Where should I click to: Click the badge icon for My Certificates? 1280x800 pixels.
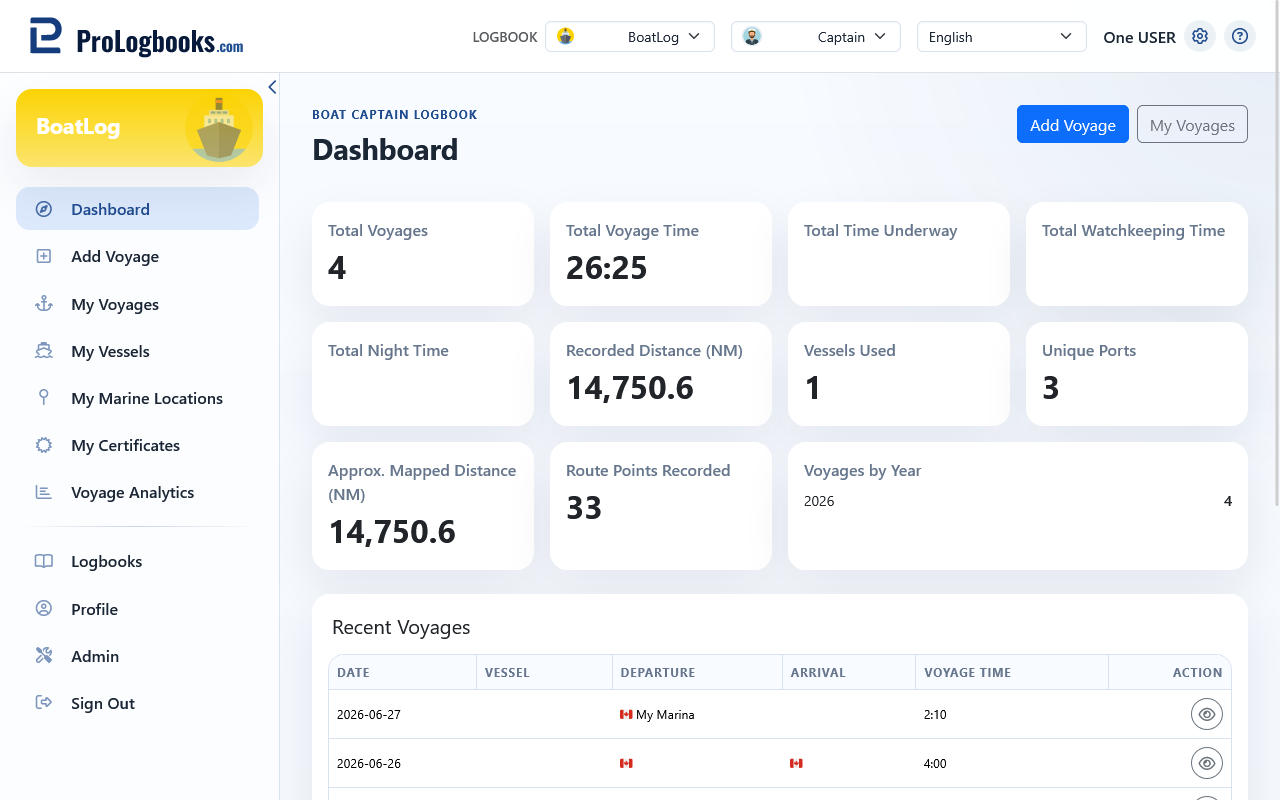[x=44, y=445]
